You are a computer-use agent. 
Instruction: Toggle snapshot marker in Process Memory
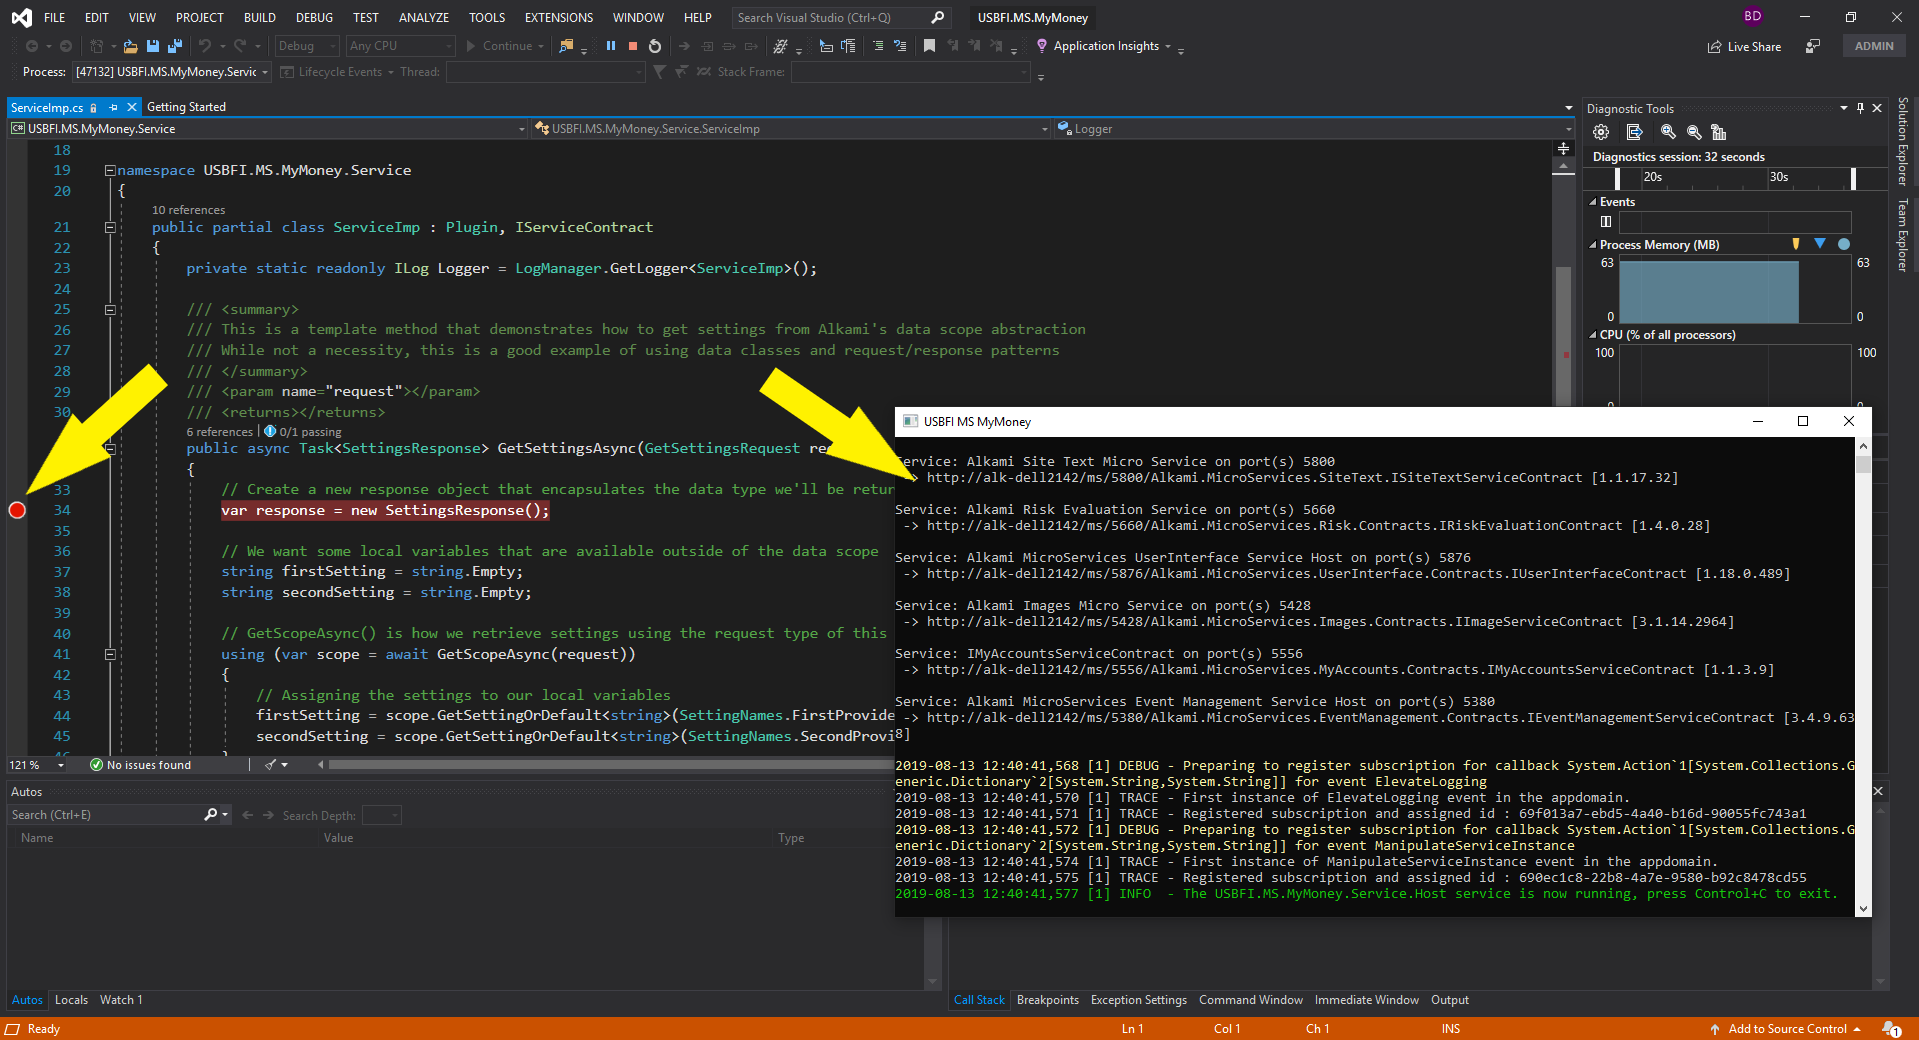(x=1796, y=244)
